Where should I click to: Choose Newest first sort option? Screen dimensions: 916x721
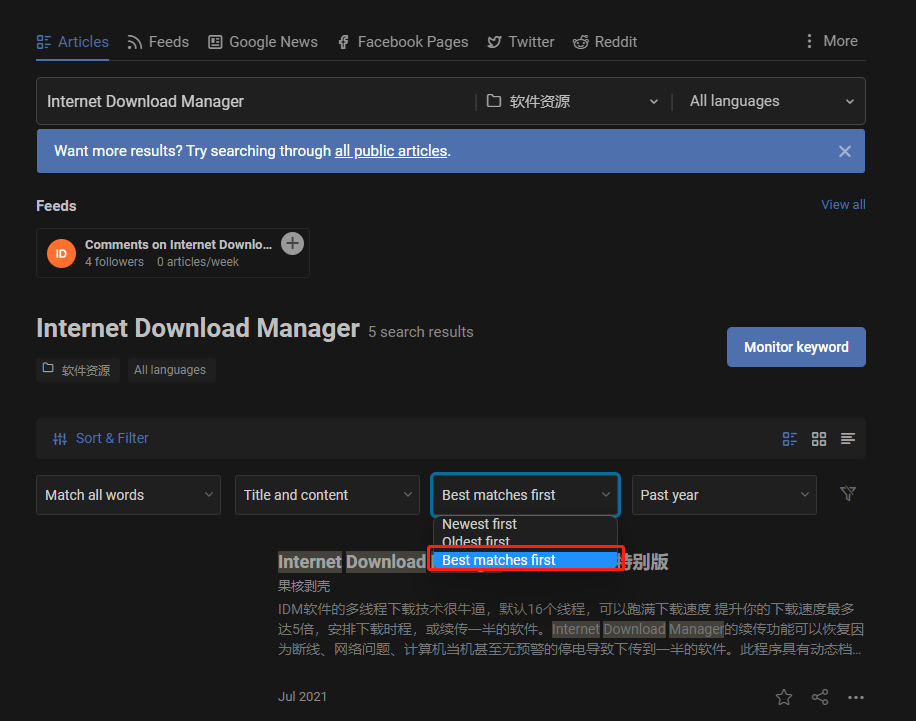480,524
